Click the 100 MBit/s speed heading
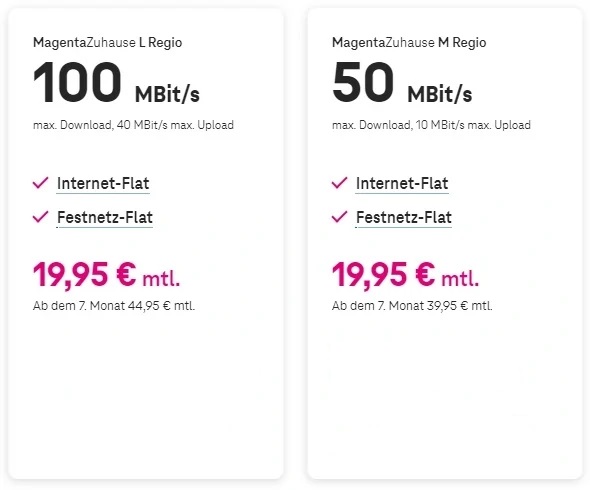Screen dimensions: 590x490 (x=116, y=82)
